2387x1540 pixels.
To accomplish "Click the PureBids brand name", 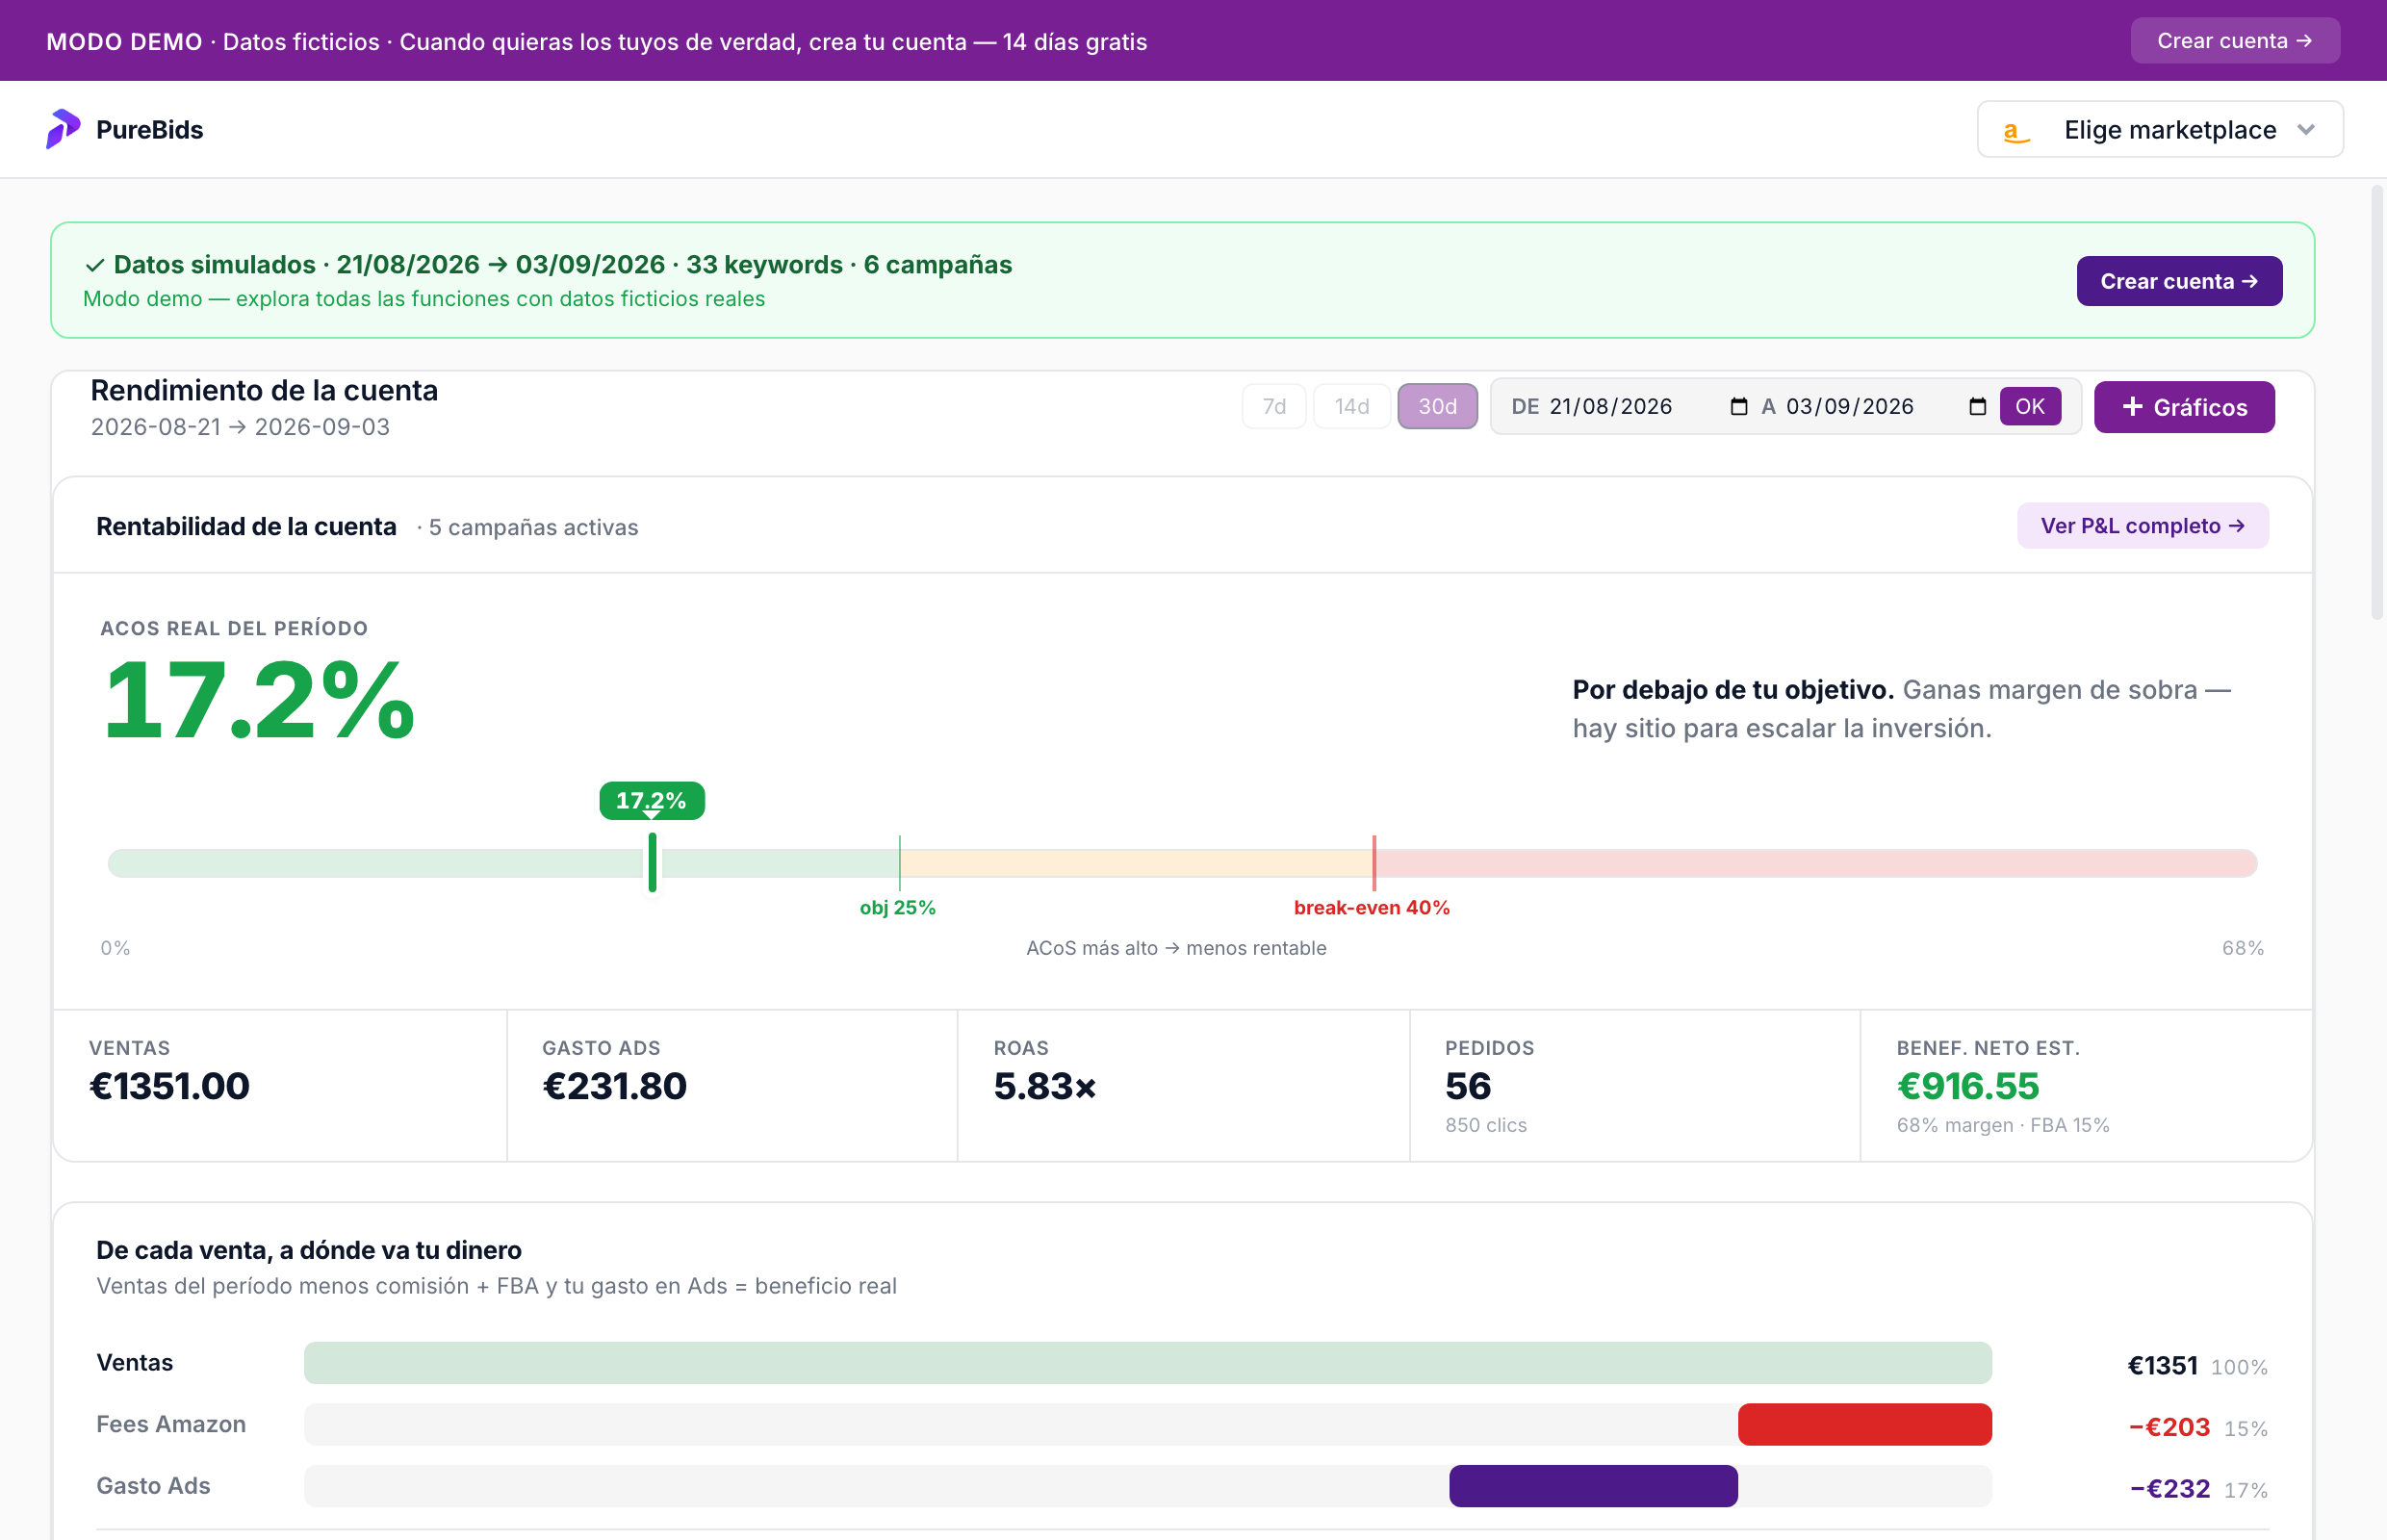I will coord(150,130).
